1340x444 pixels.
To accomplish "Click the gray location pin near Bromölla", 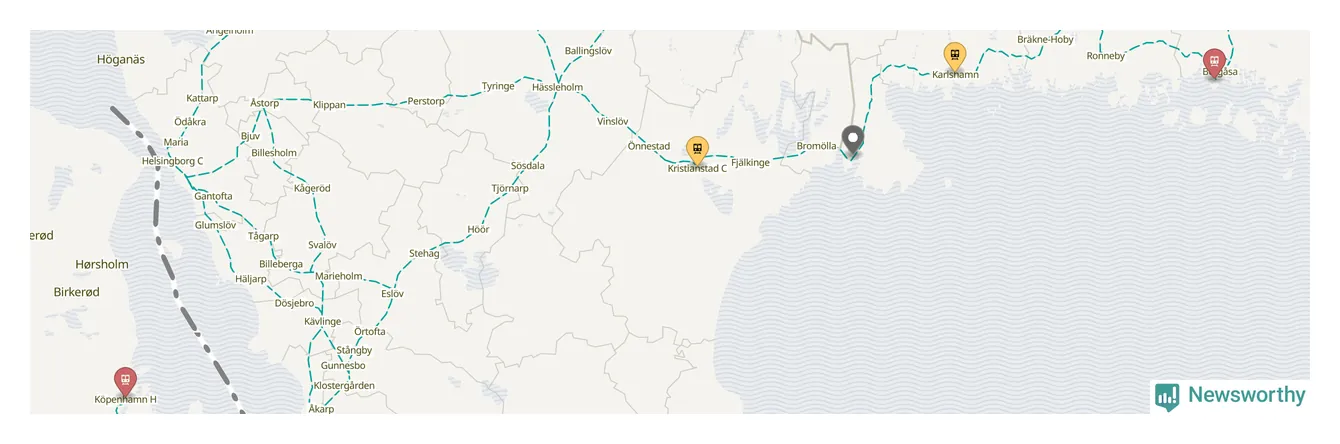I will pos(853,141).
